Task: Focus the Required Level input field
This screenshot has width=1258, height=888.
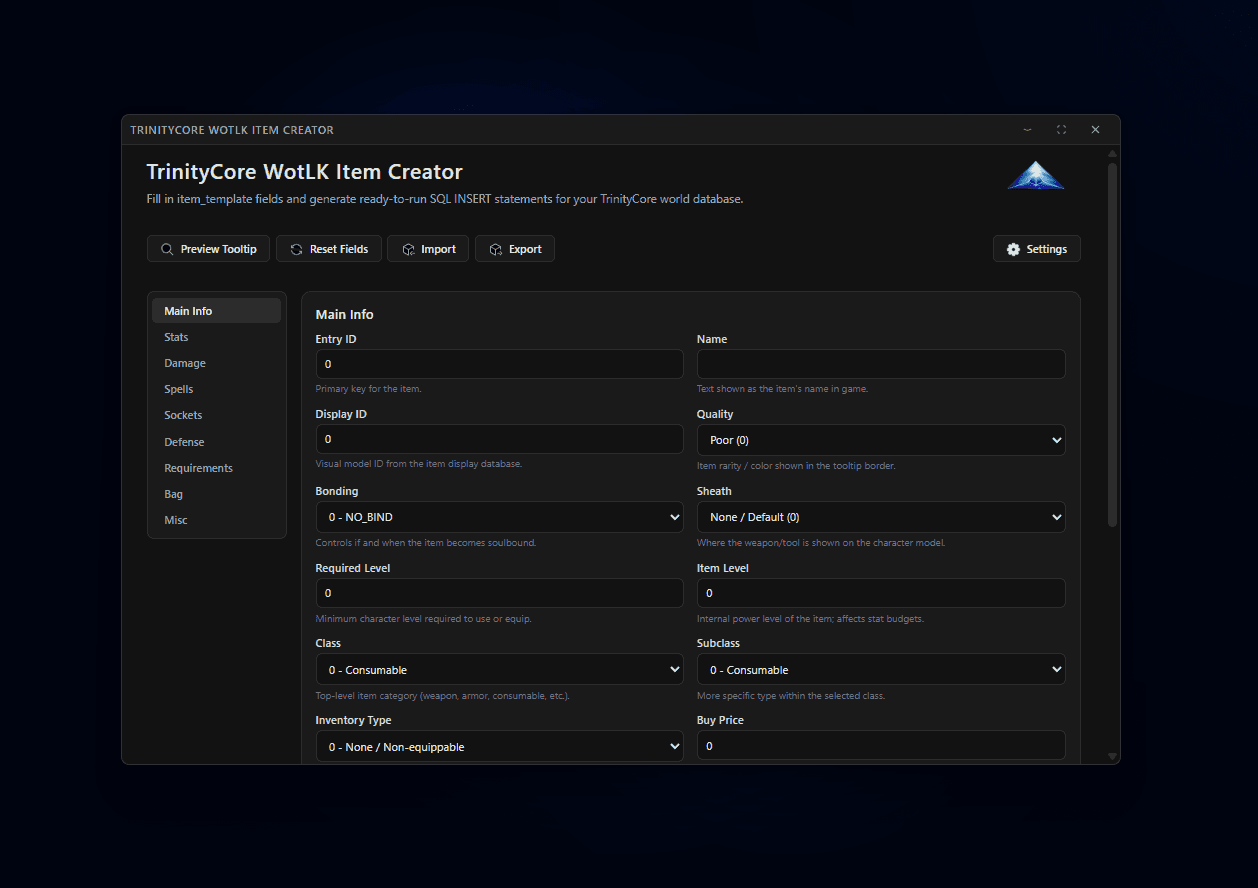Action: point(499,593)
